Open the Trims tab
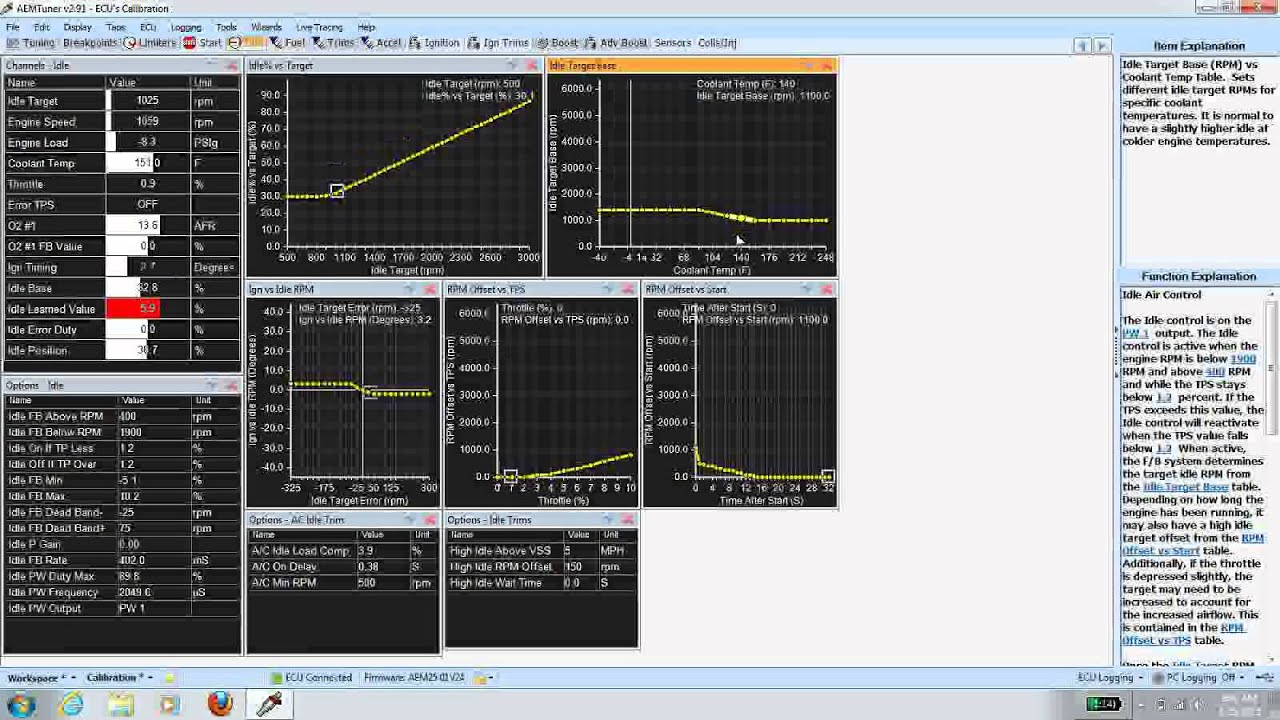The height and width of the screenshot is (720, 1280). [333, 43]
